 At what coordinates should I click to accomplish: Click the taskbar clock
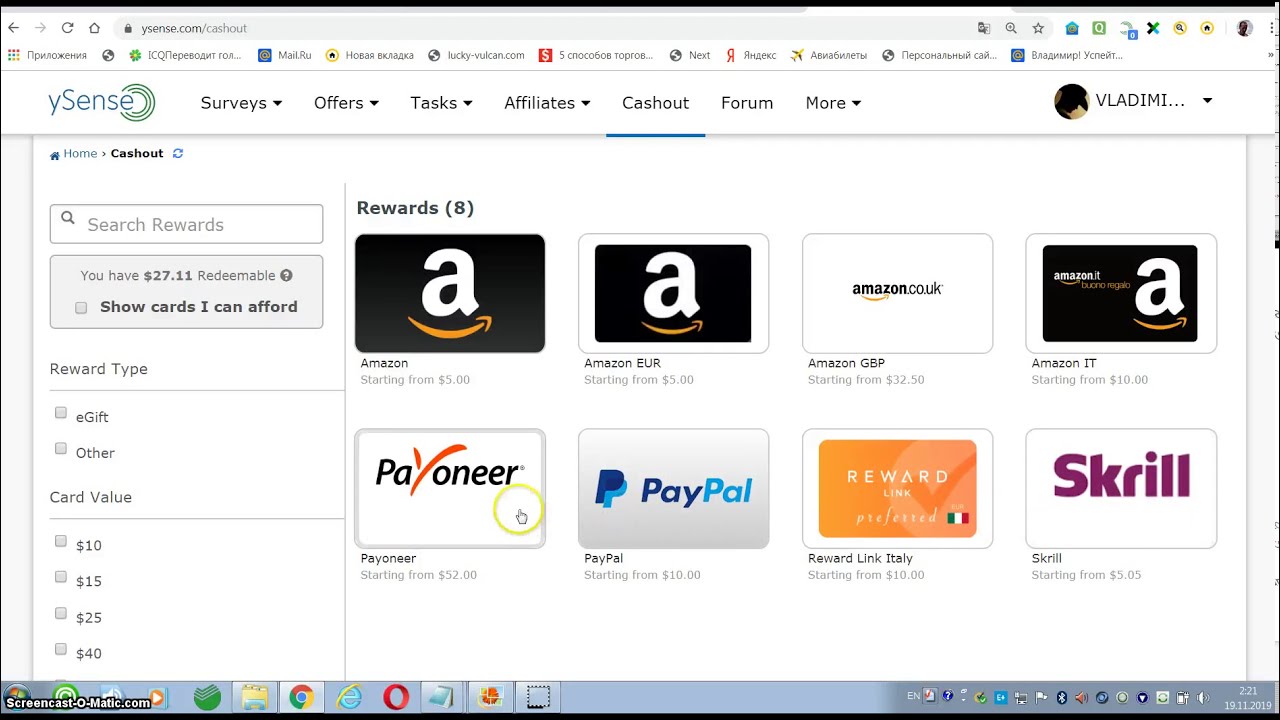click(x=1247, y=698)
